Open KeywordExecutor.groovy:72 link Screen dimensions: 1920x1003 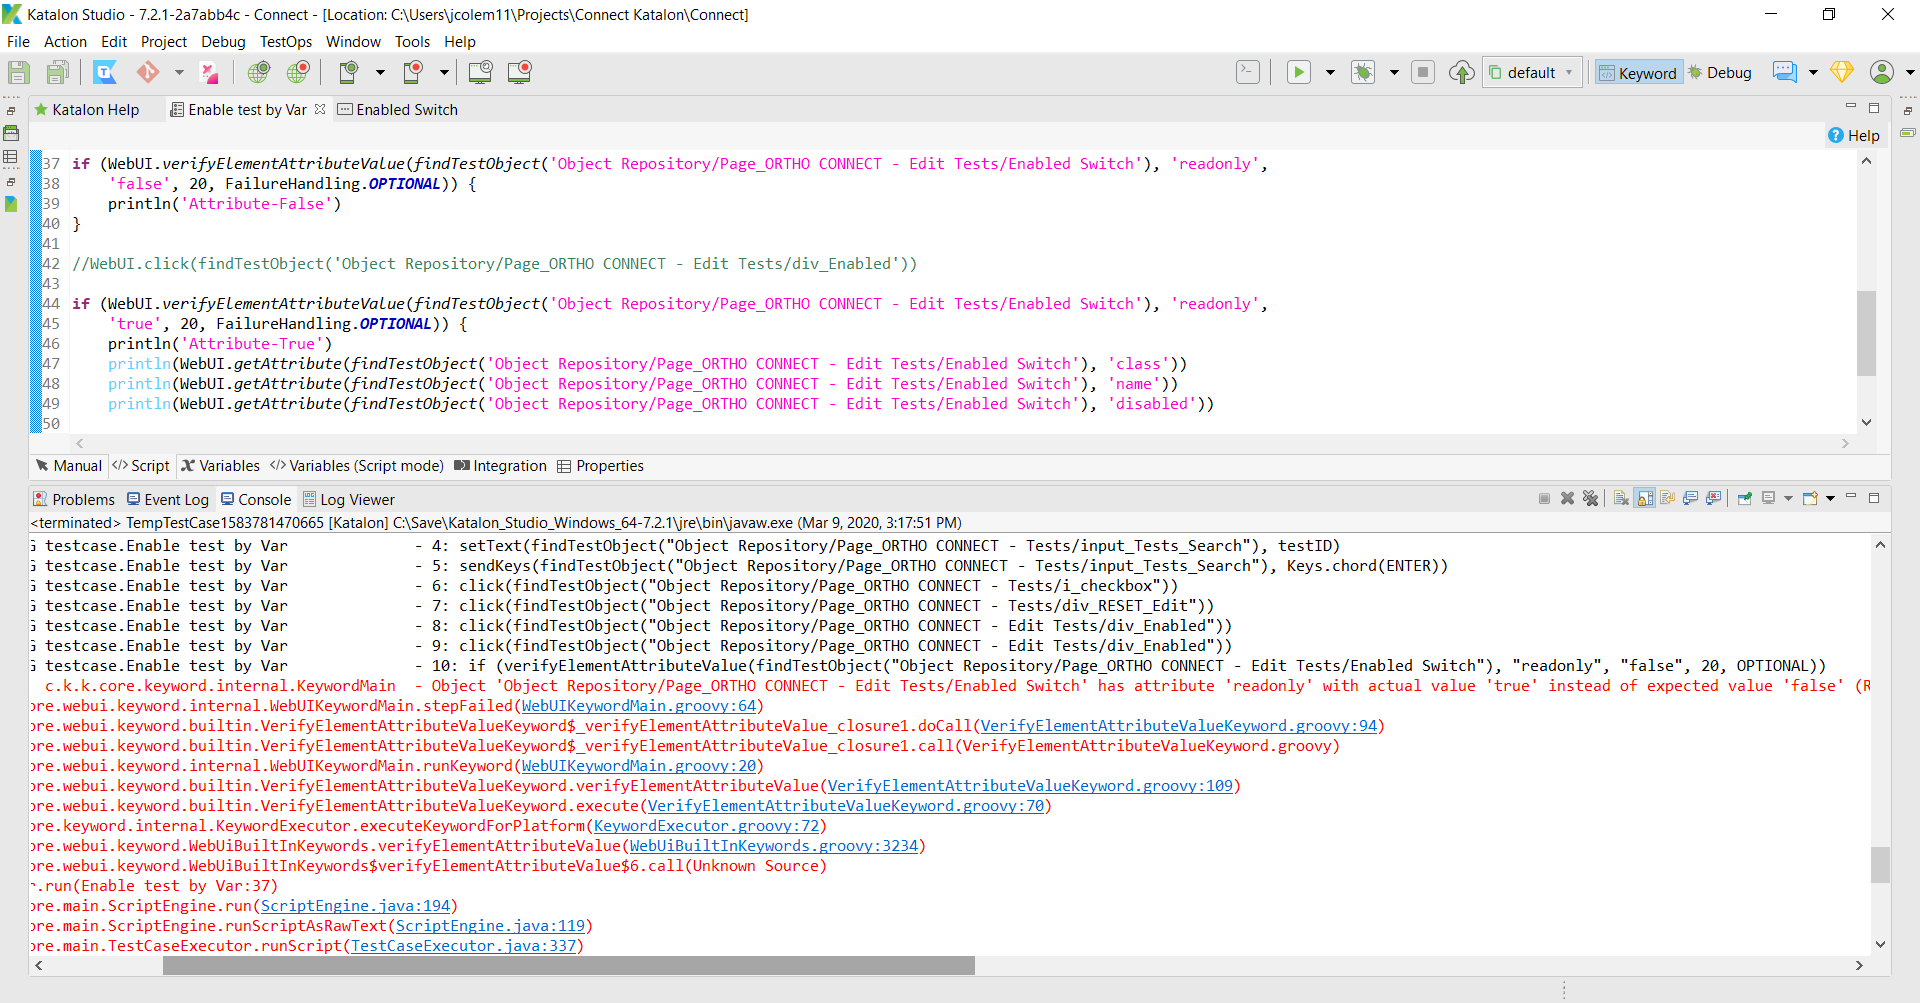pyautogui.click(x=706, y=826)
